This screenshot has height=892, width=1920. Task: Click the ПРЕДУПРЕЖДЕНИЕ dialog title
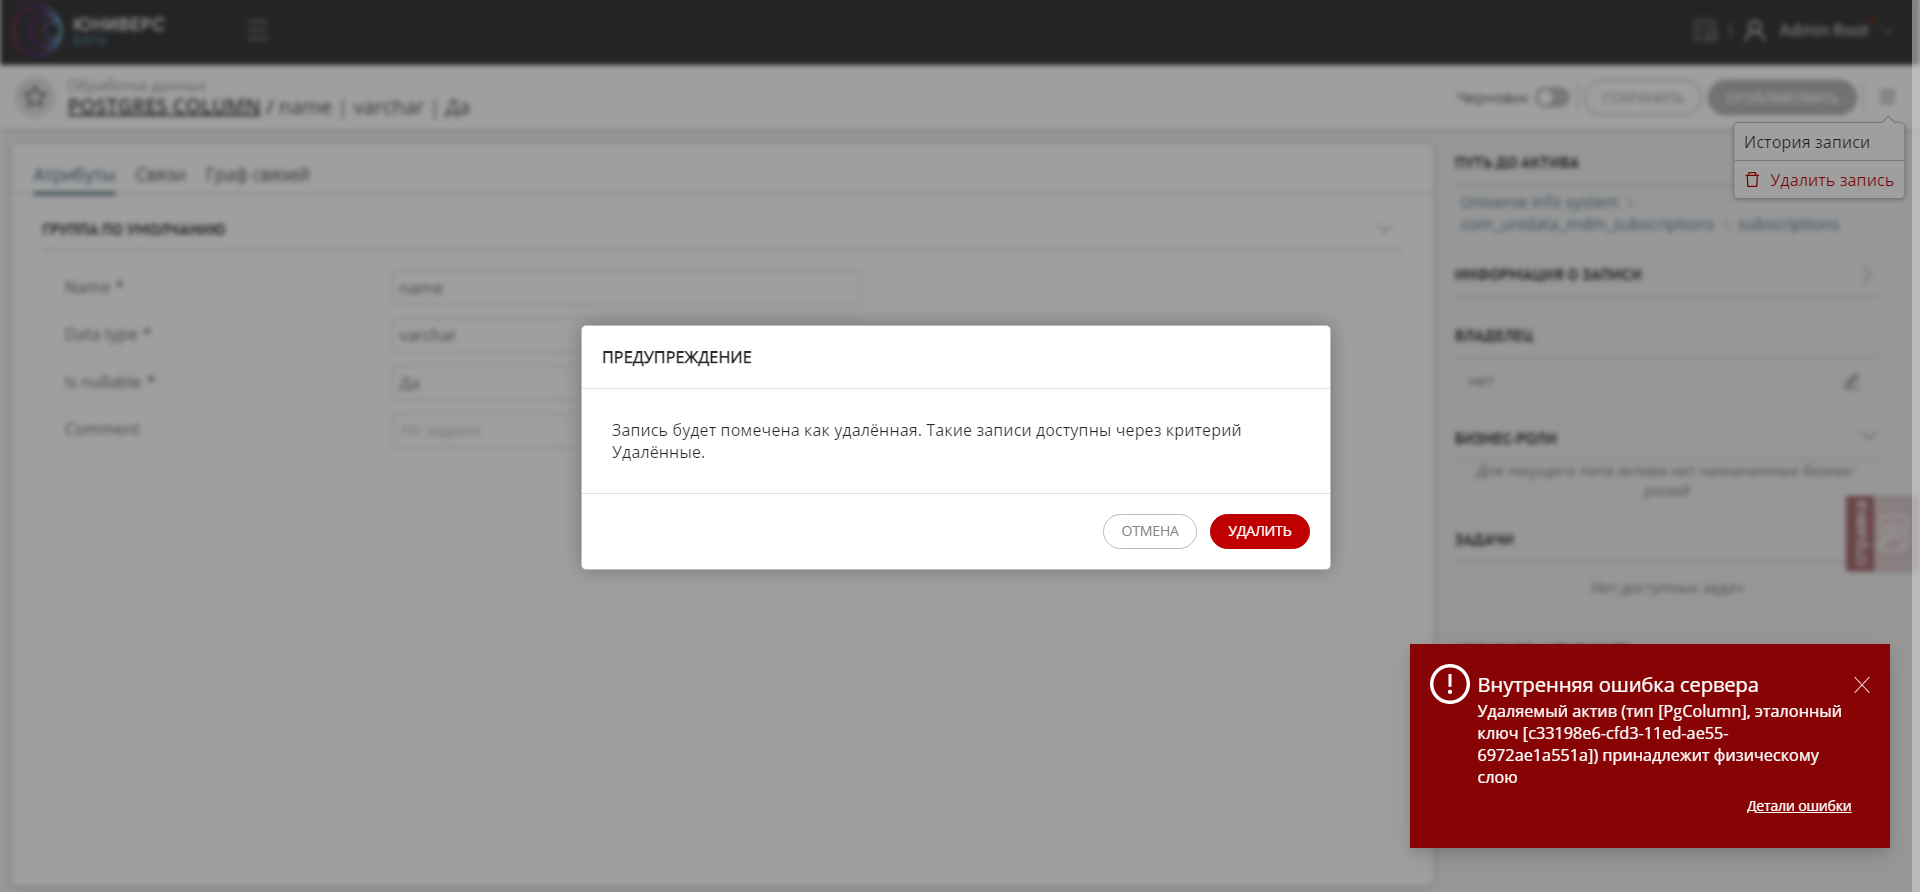[x=677, y=357]
